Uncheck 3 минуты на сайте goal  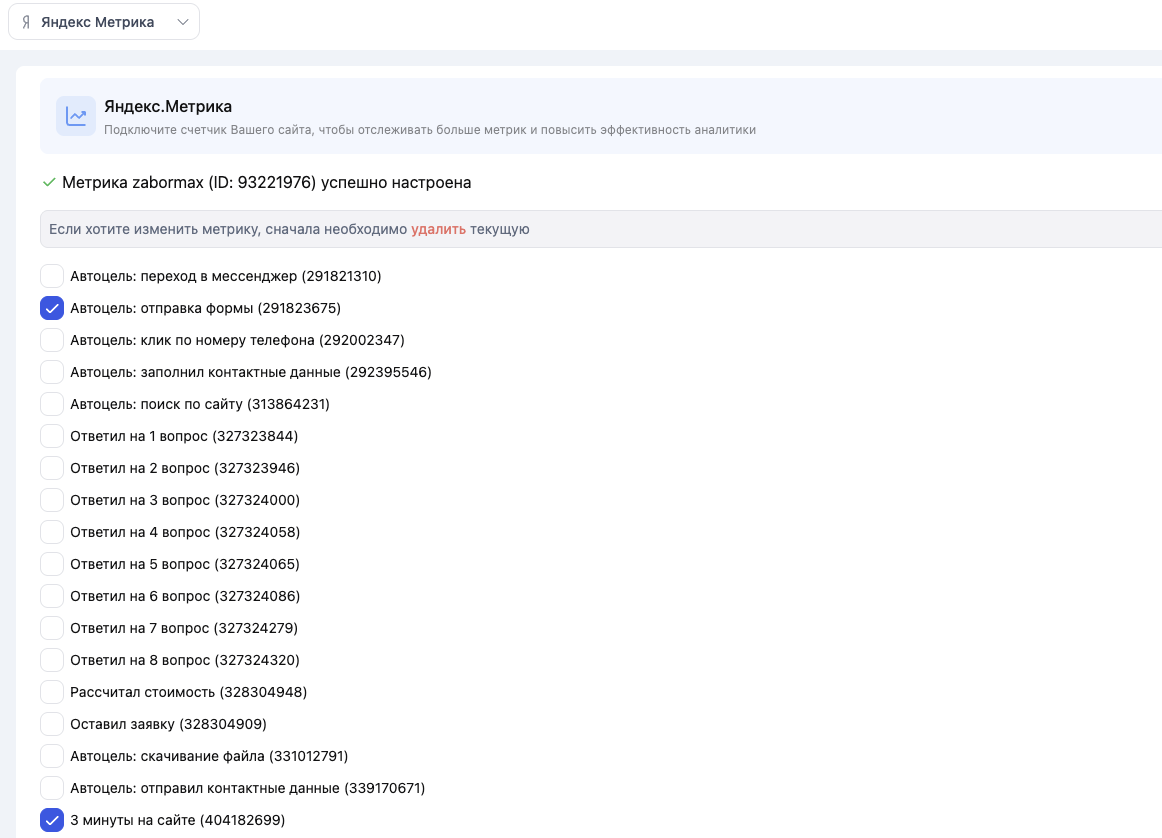pyautogui.click(x=52, y=820)
